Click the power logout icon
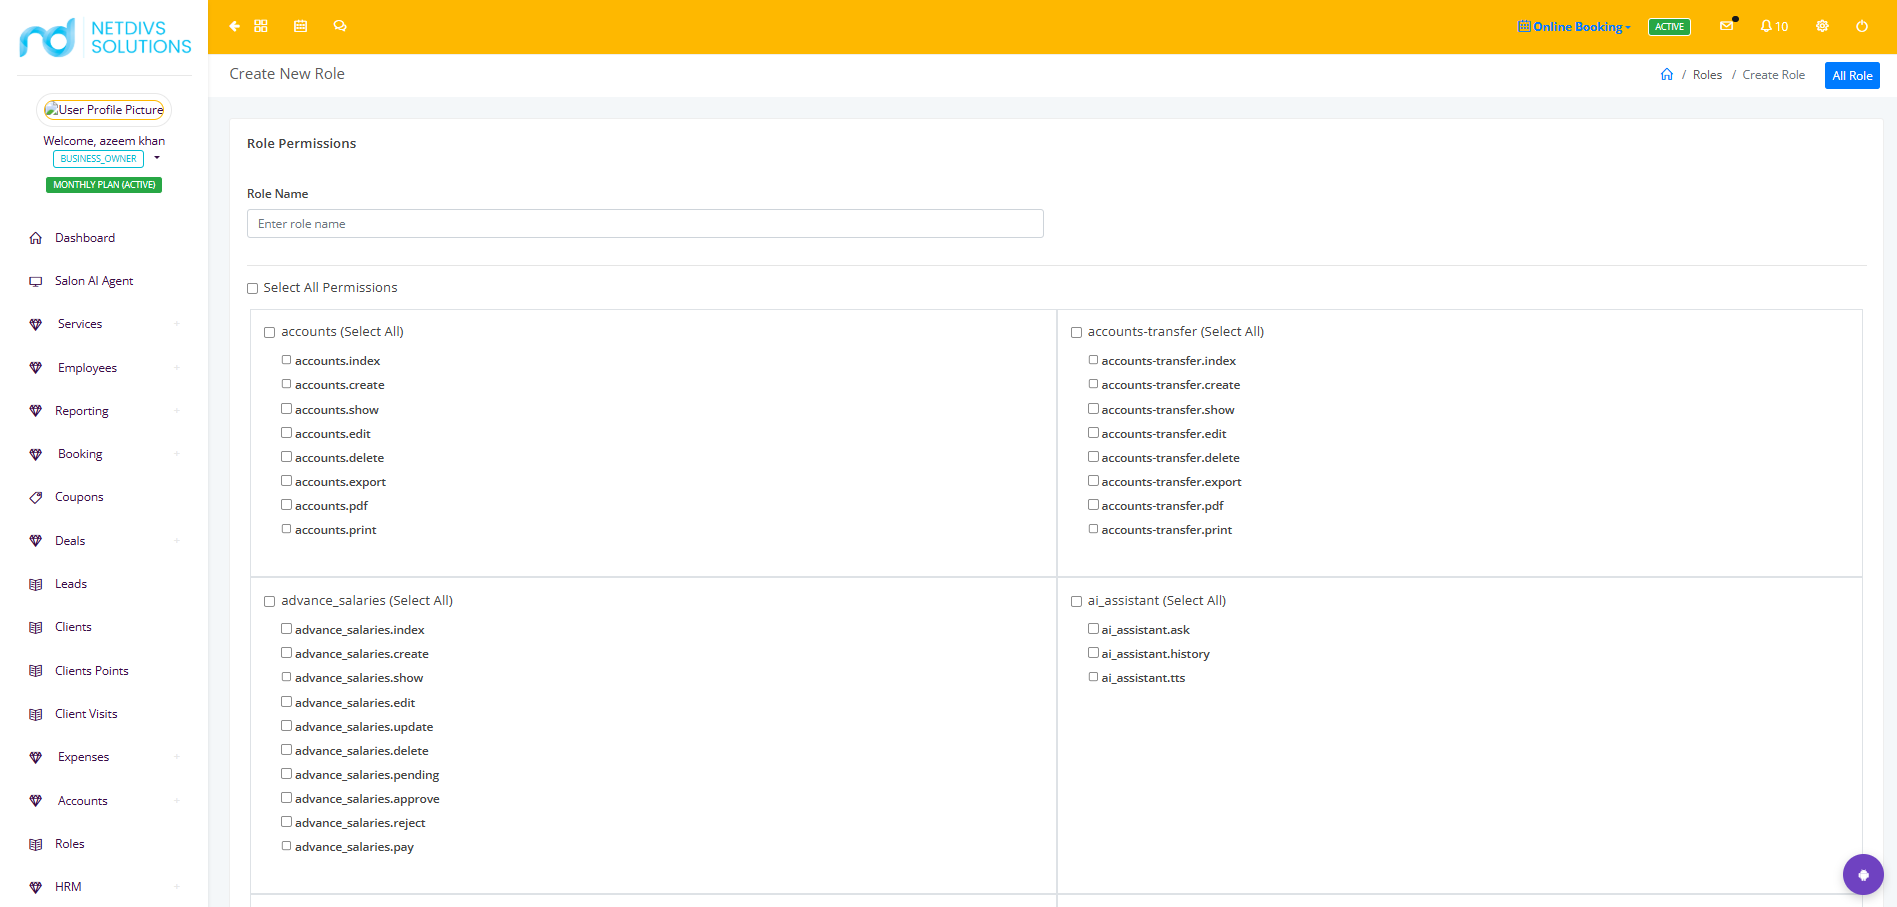 [x=1862, y=26]
